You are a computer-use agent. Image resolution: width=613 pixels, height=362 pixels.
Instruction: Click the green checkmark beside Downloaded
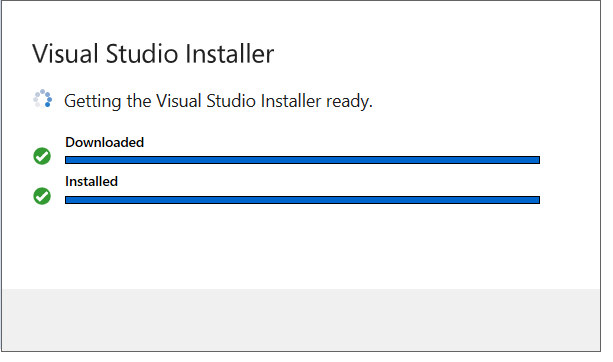(42, 156)
